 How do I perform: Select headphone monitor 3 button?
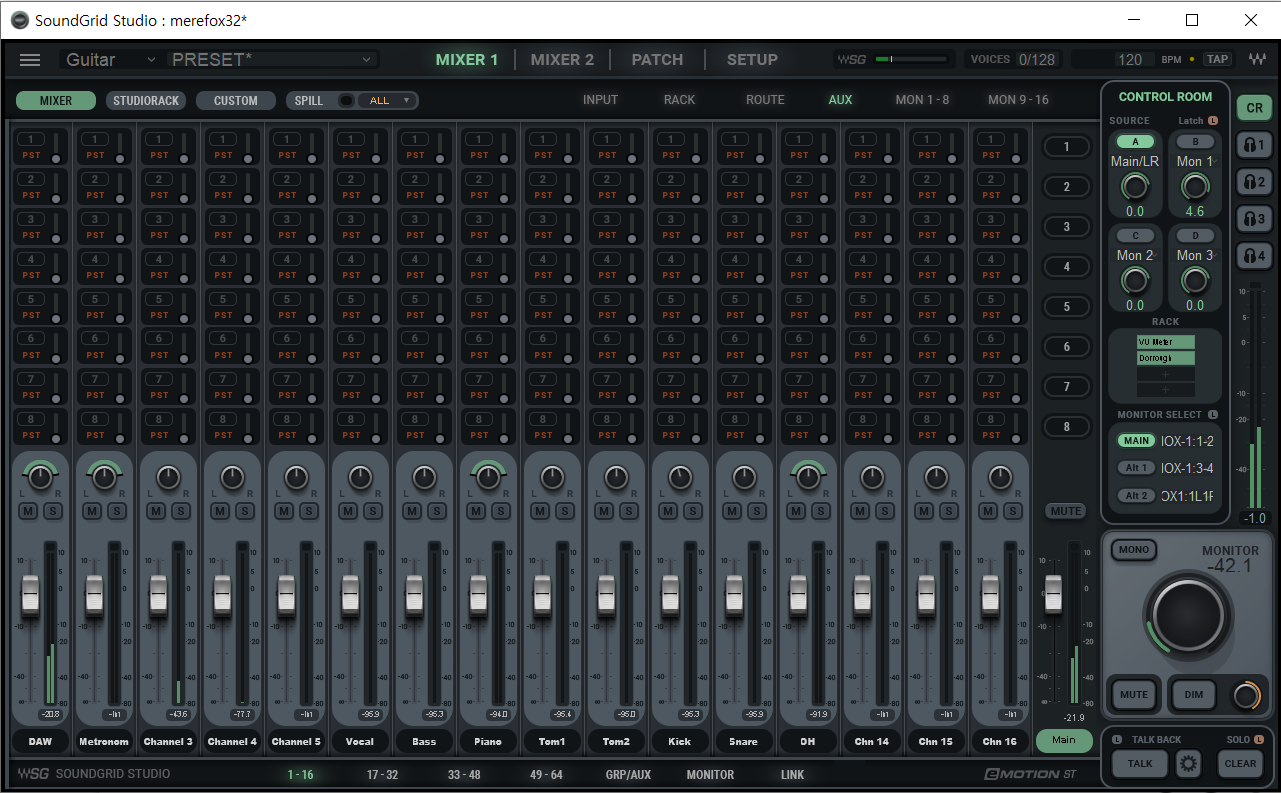point(1254,219)
